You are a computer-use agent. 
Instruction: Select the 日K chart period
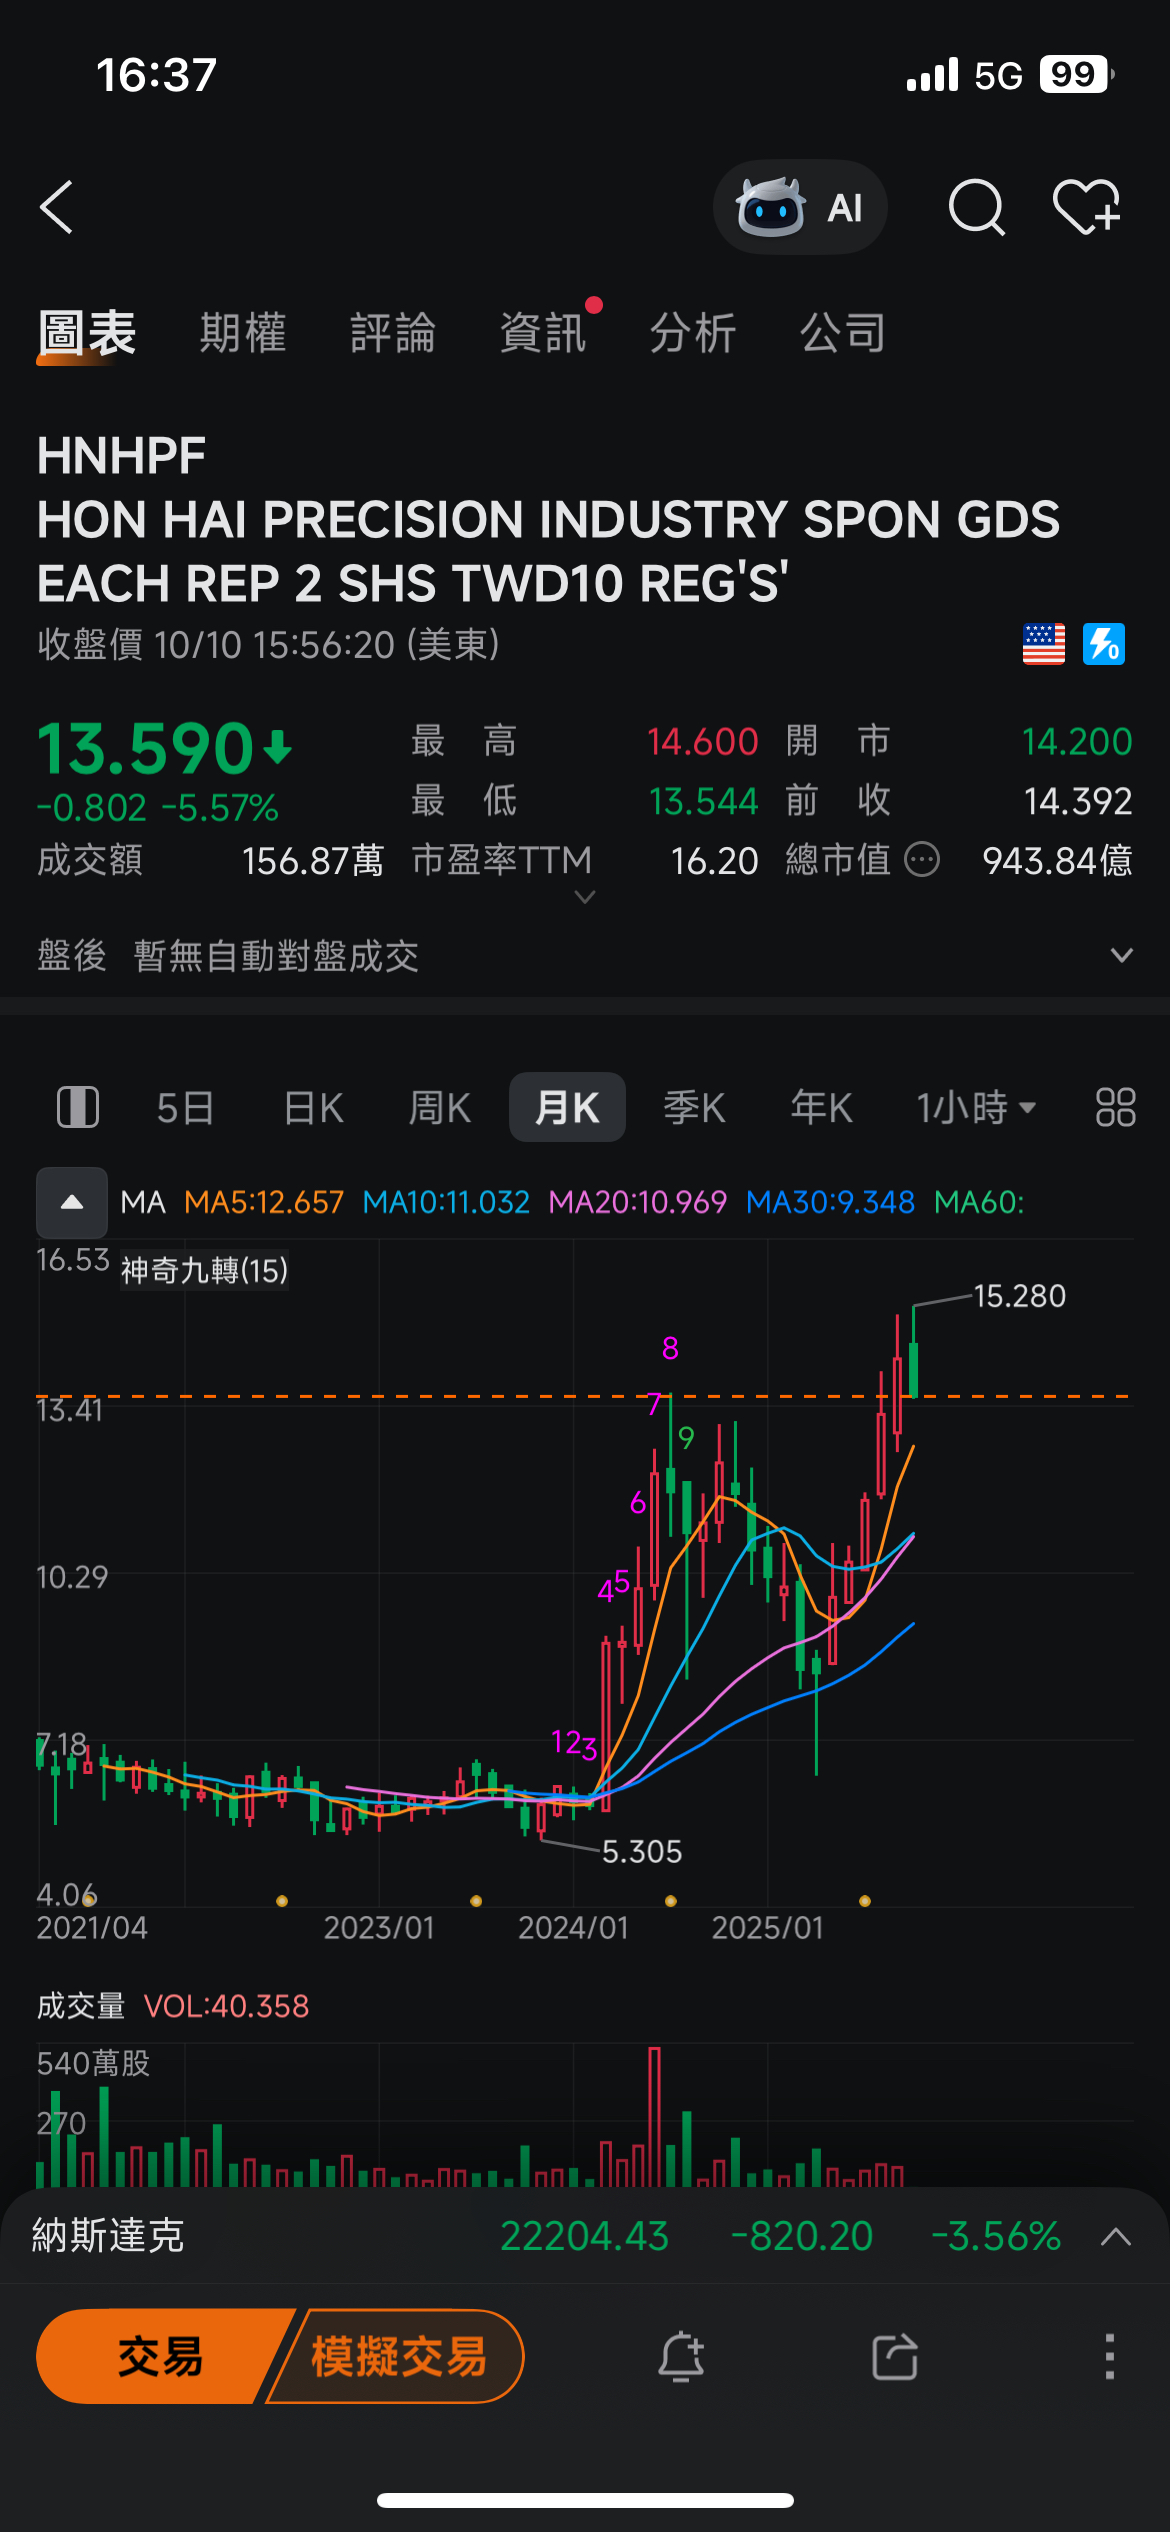(313, 1108)
